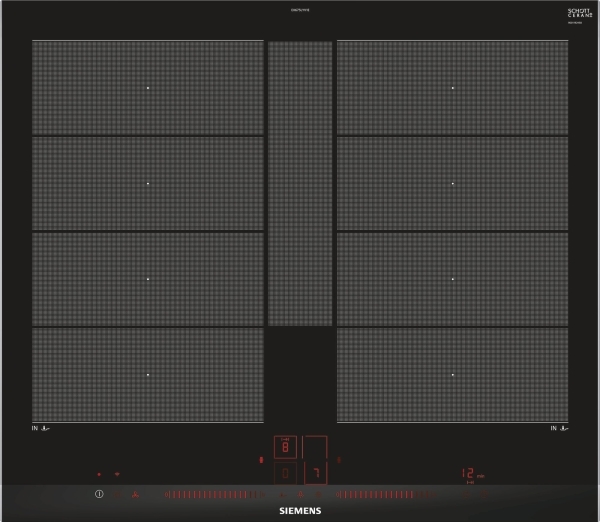Tap the left power level slider strip
The height and width of the screenshot is (522, 600).
(x=210, y=494)
